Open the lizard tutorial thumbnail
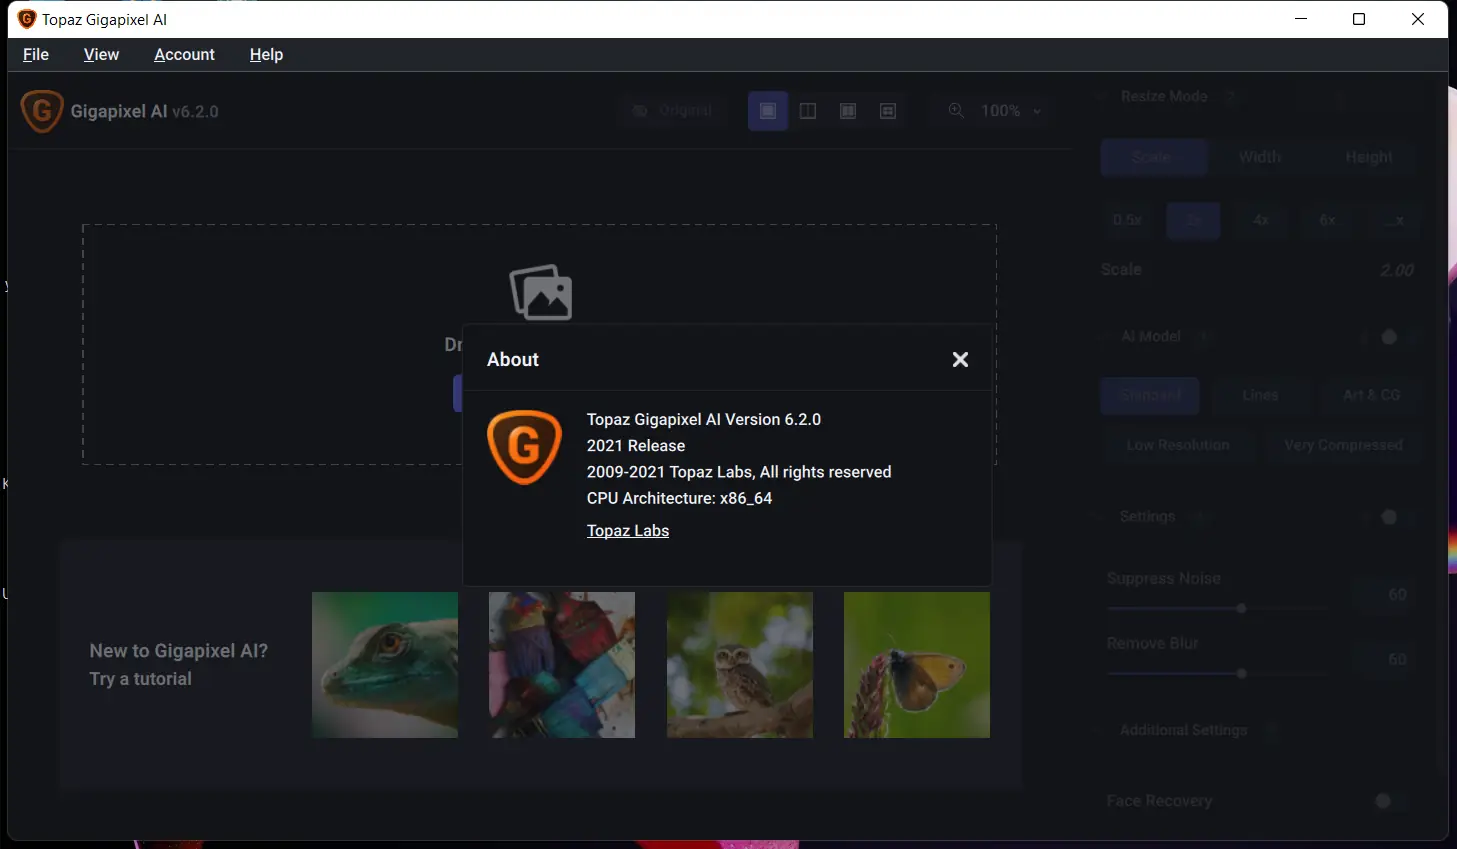This screenshot has width=1457, height=849. click(x=385, y=665)
